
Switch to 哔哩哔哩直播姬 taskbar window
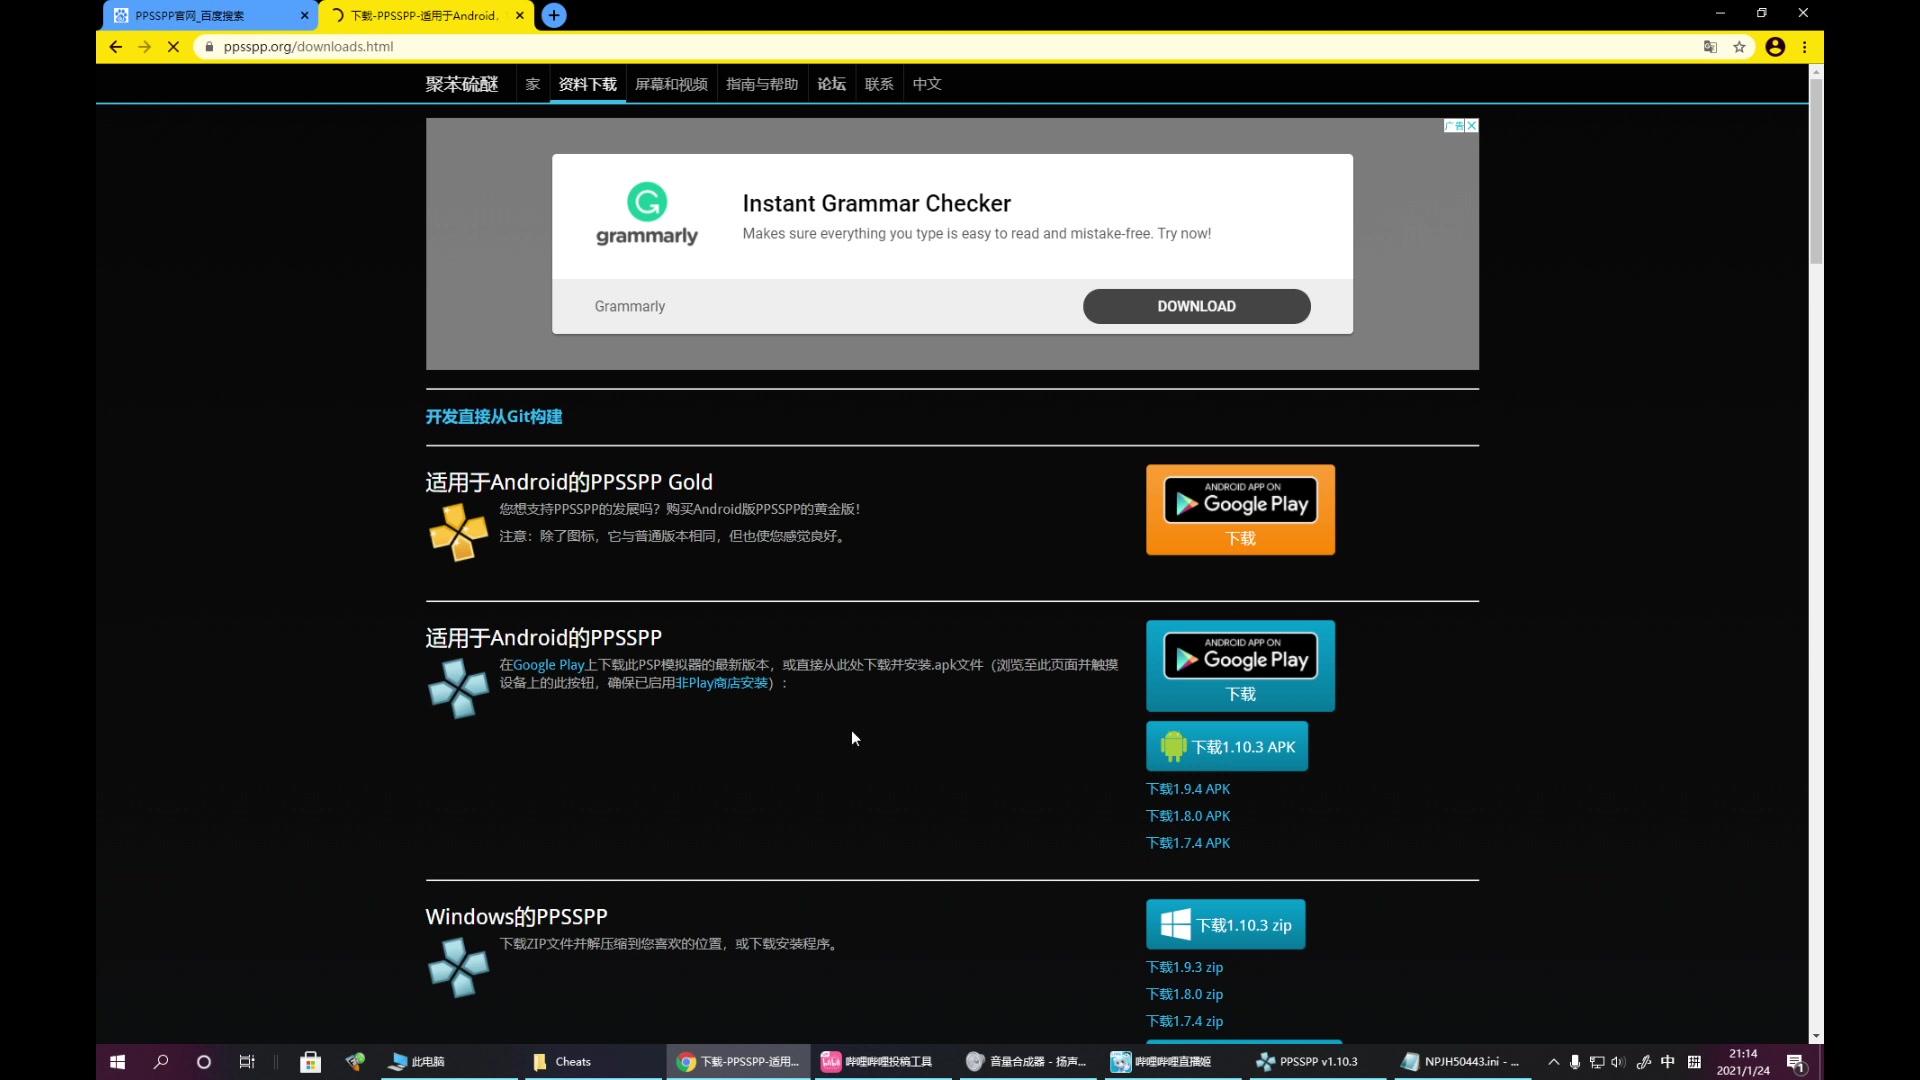(1173, 1062)
